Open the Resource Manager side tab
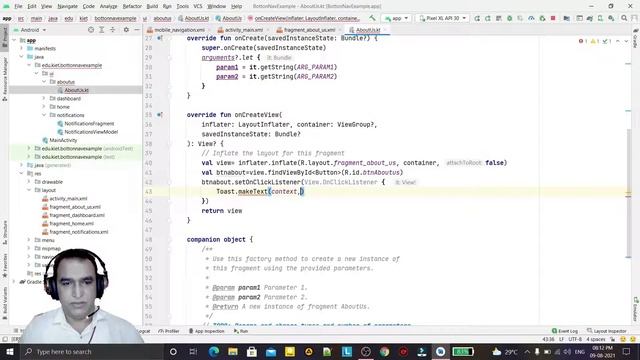640x360 pixels. click(4, 79)
